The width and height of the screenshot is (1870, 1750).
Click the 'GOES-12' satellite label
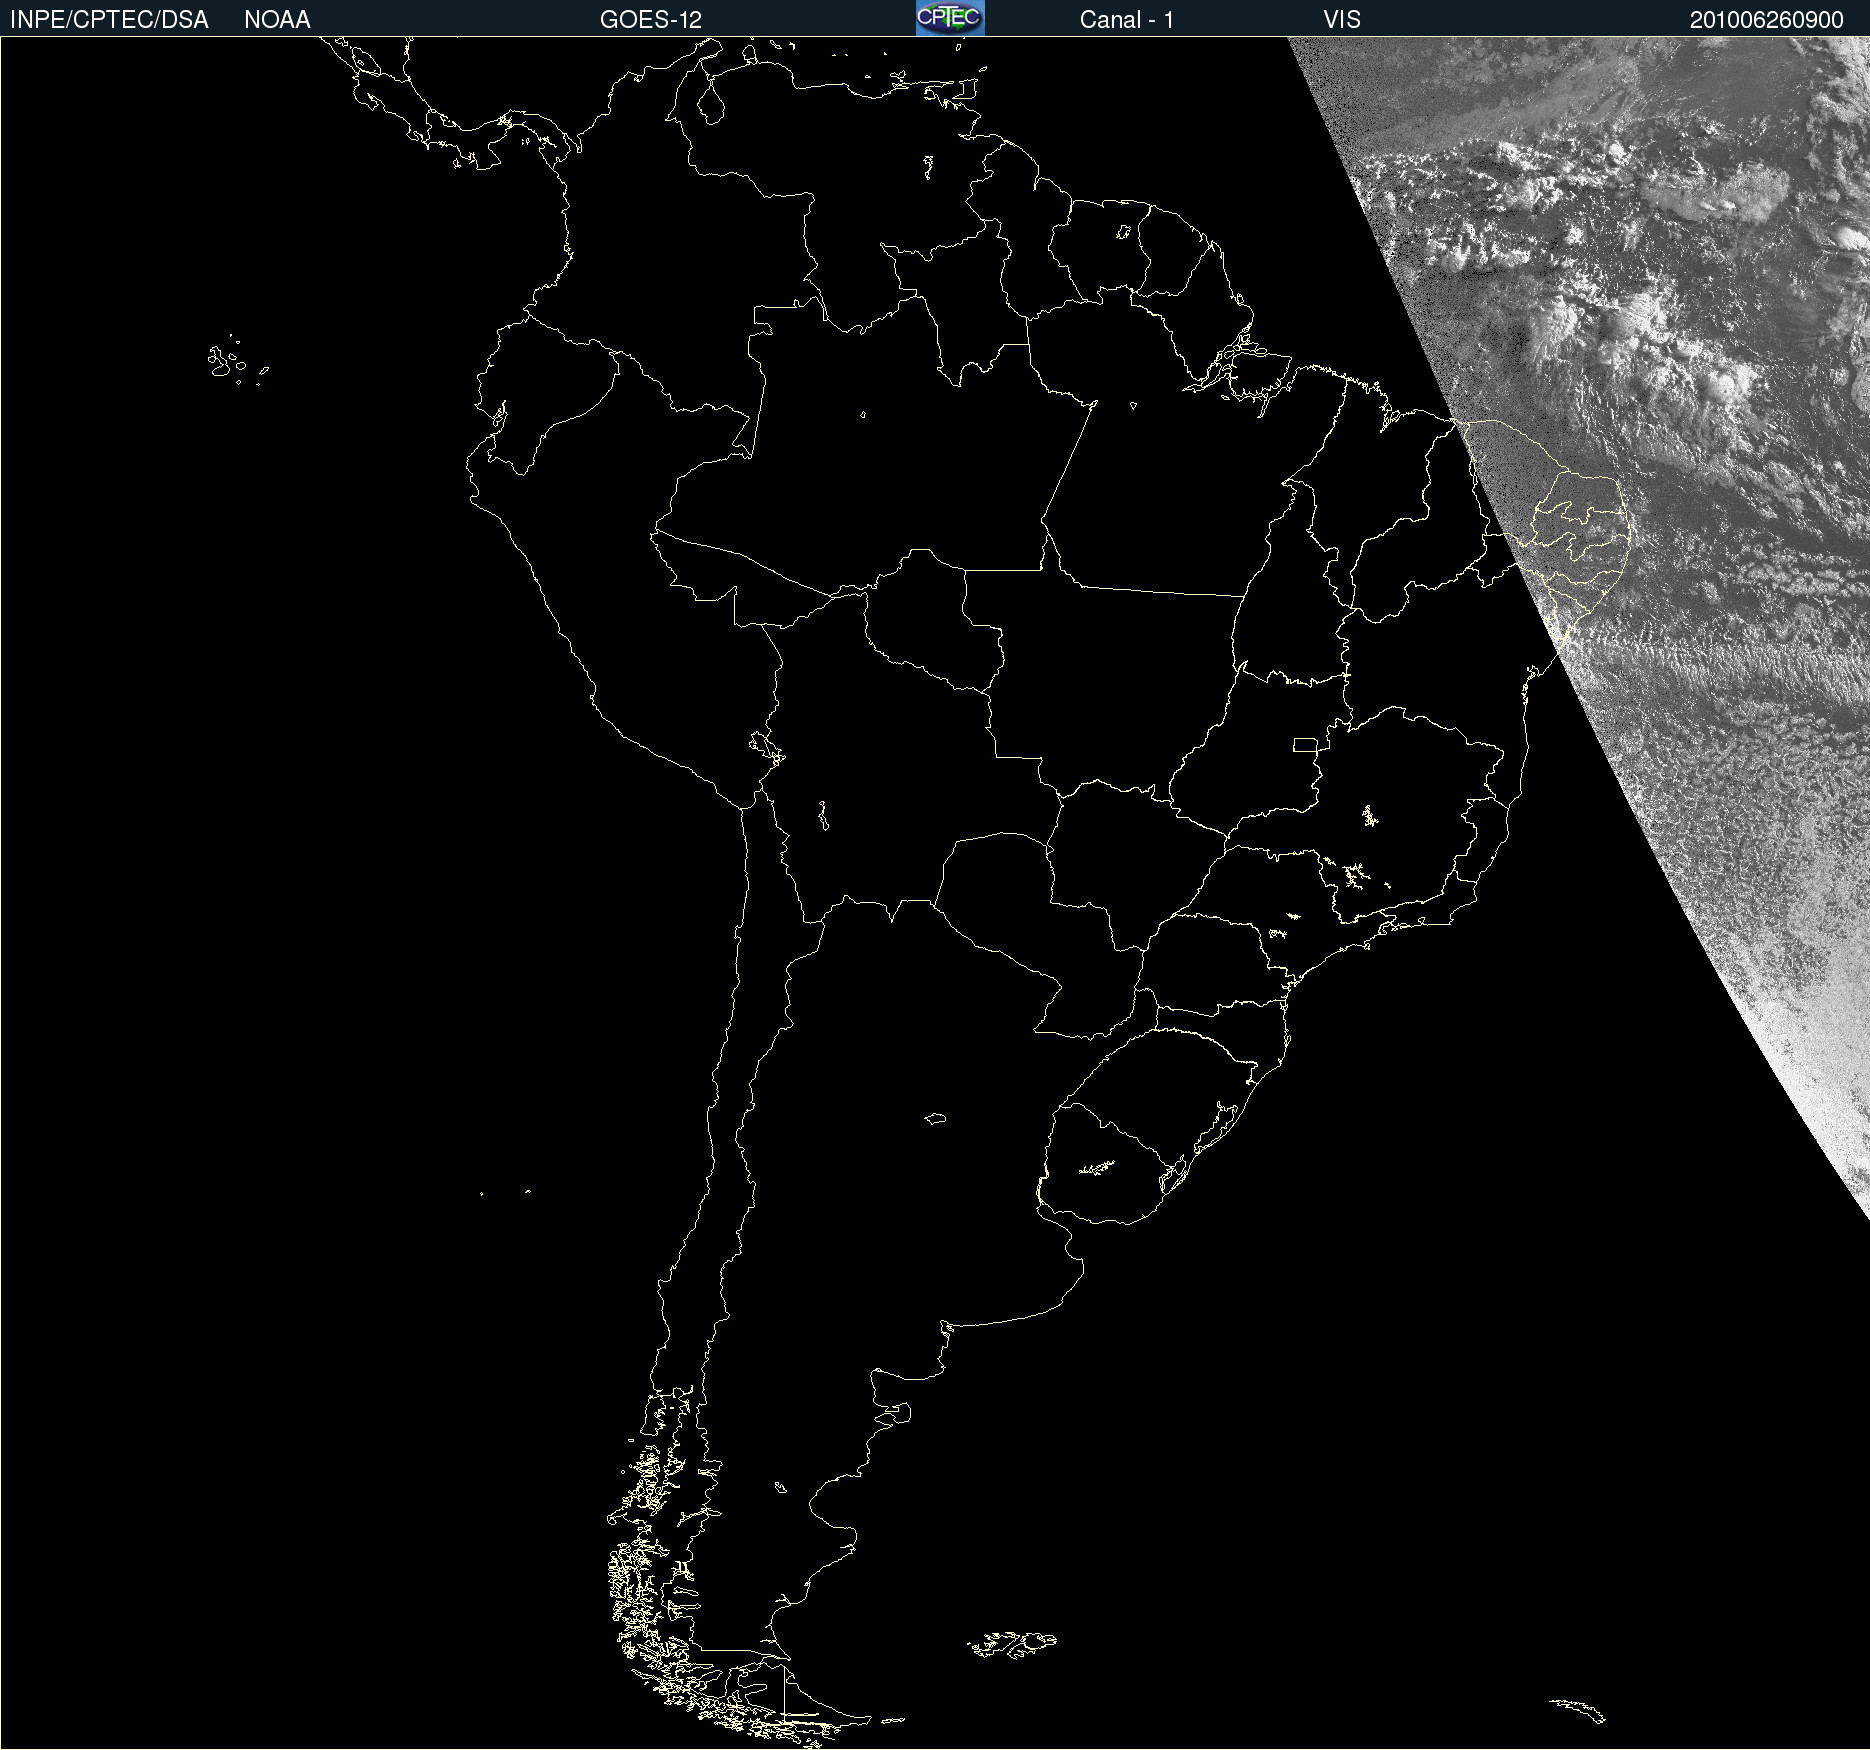coord(651,20)
